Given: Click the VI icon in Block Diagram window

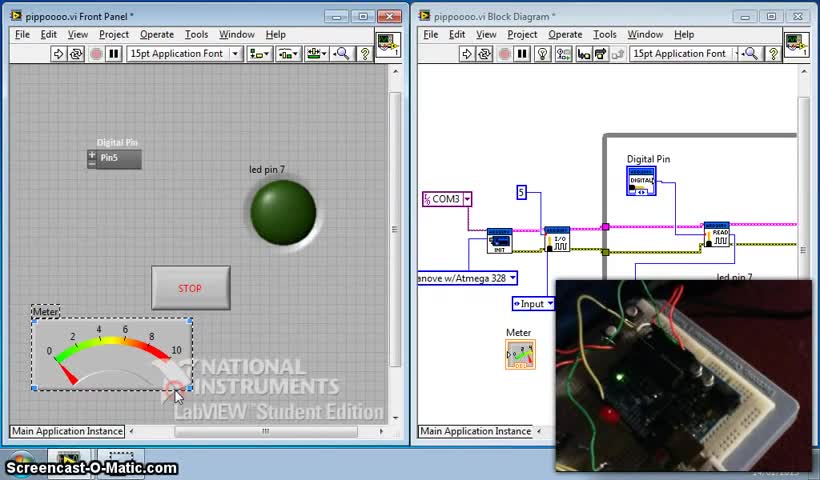Looking at the screenshot, I should [796, 44].
